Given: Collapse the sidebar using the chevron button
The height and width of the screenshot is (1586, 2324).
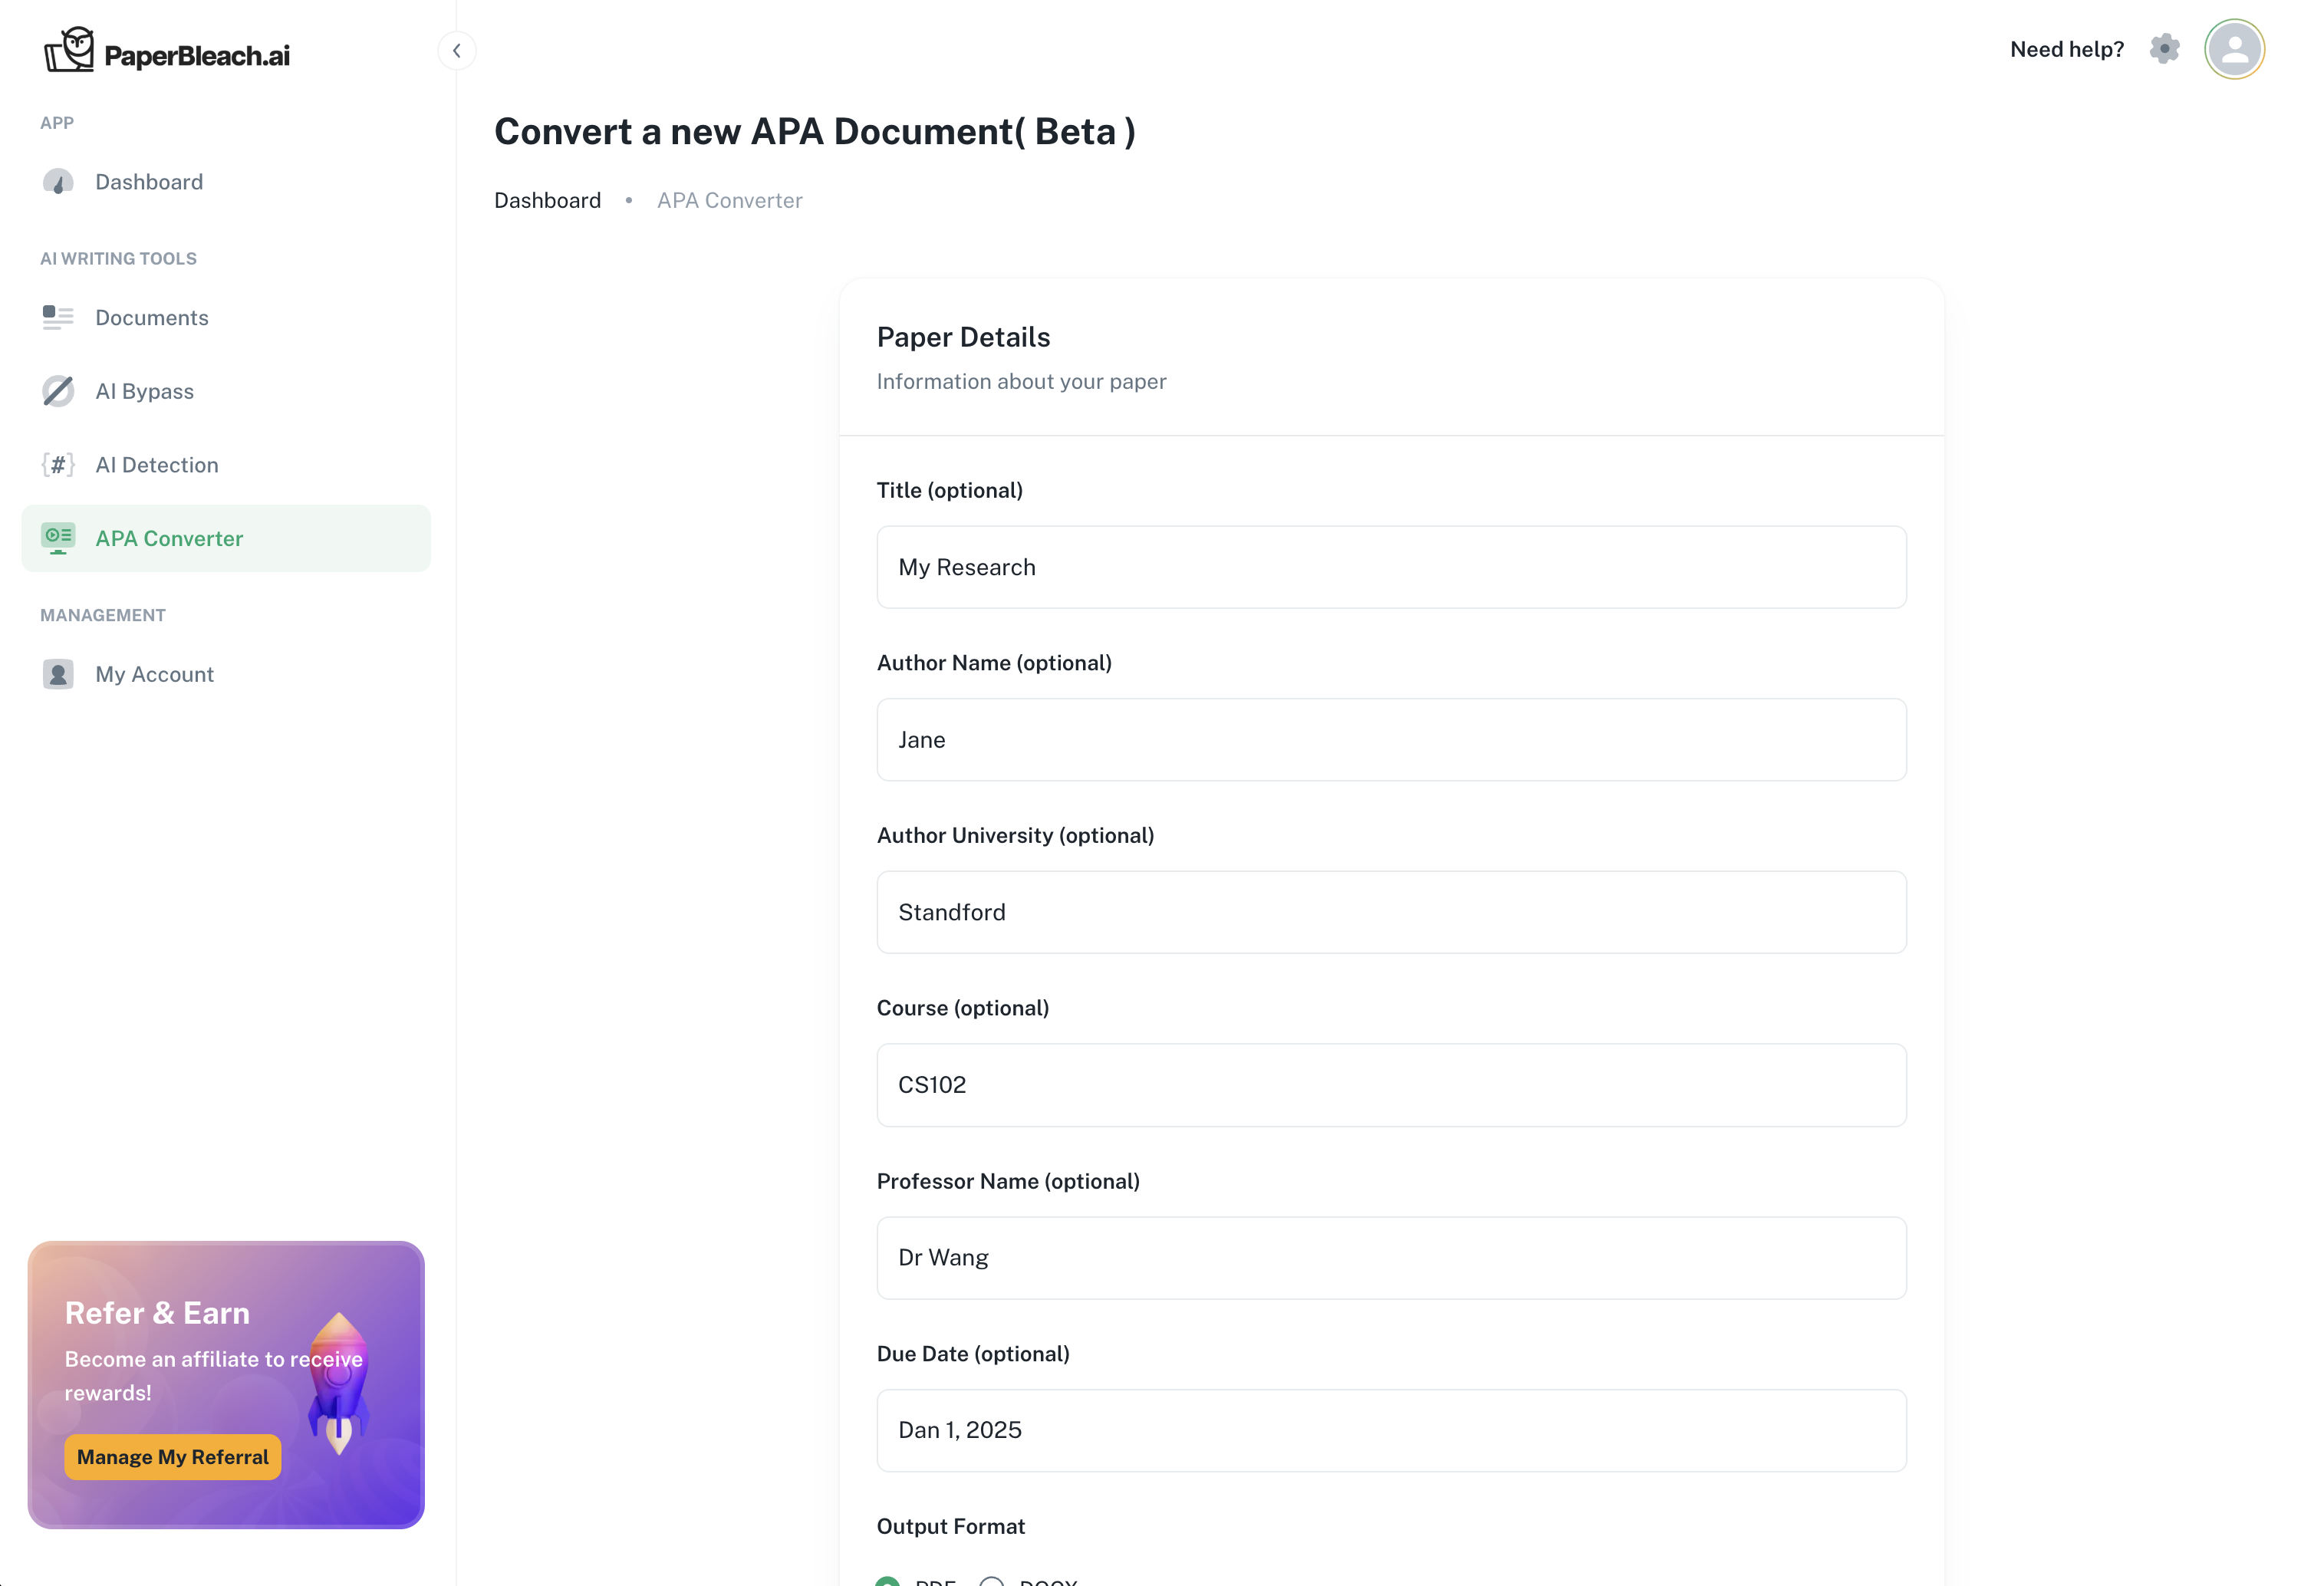Looking at the screenshot, I should pyautogui.click(x=457, y=50).
